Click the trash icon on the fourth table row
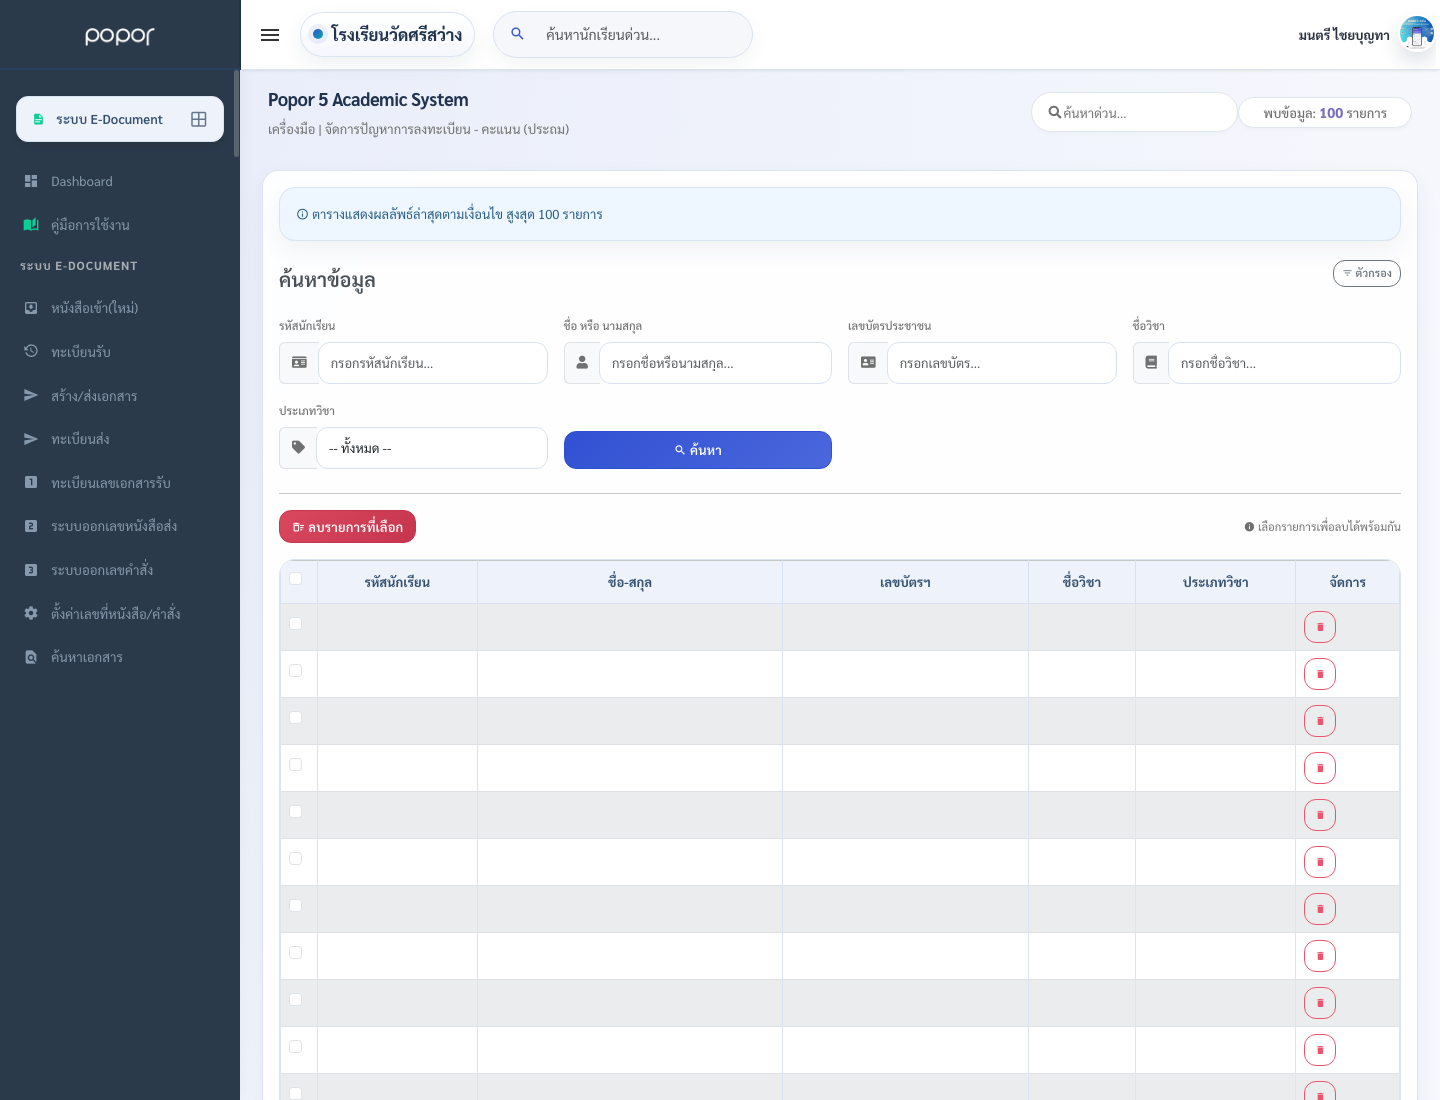Viewport: 1440px width, 1100px height. 1320,768
